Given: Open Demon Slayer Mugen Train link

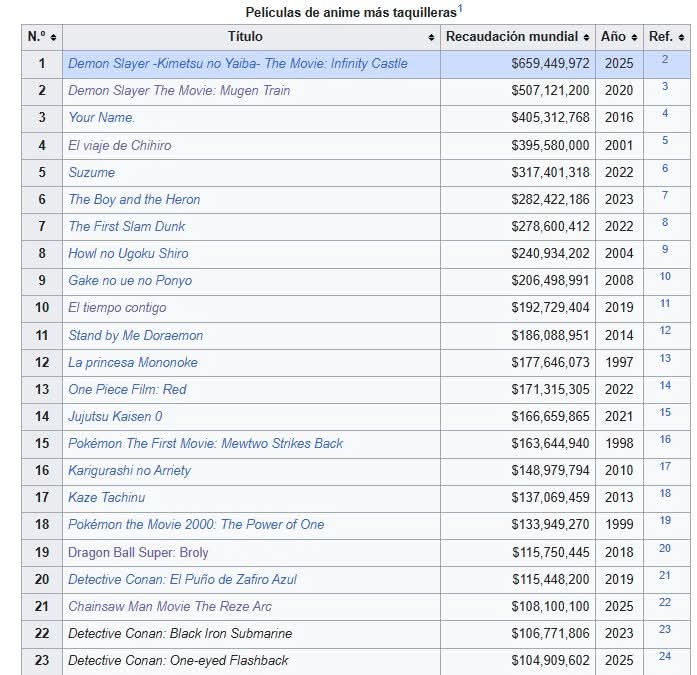Looking at the screenshot, I should point(179,91).
